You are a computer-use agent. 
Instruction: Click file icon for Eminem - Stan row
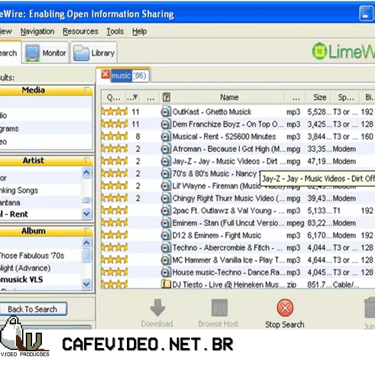pyautogui.click(x=166, y=223)
